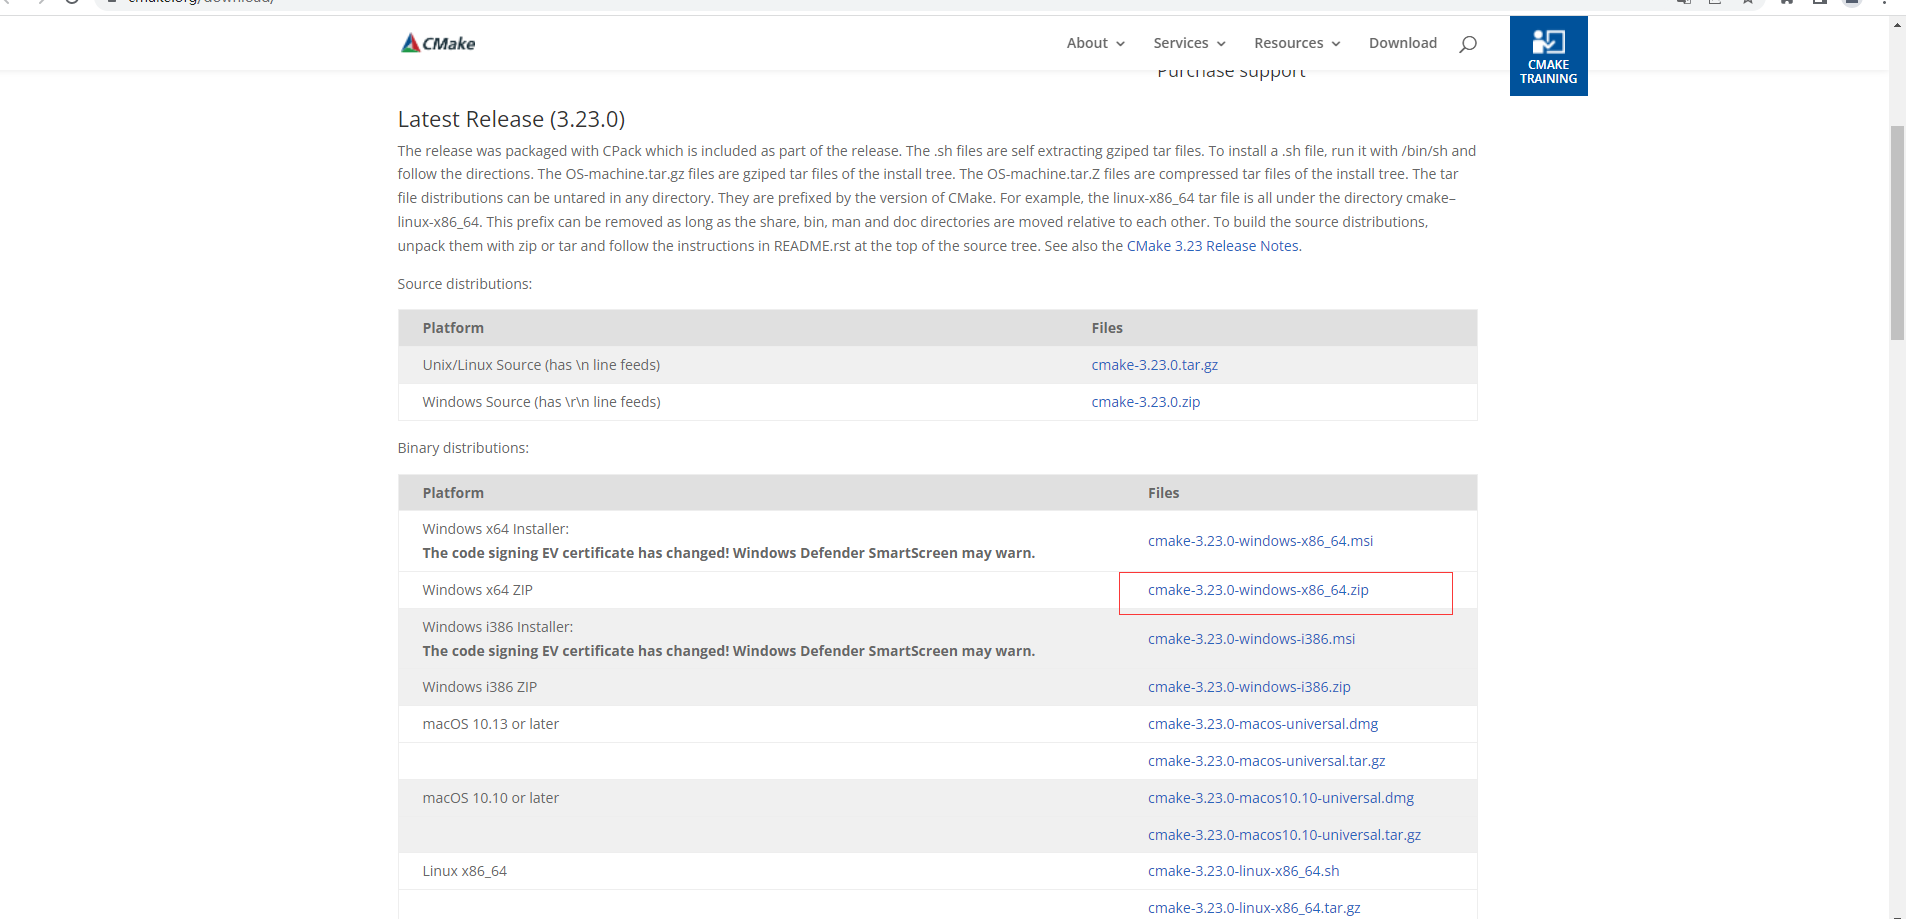The height and width of the screenshot is (919, 1906).
Task: Download cmake-3.23.0-windows-x86_64.msi installer
Action: [x=1260, y=541]
